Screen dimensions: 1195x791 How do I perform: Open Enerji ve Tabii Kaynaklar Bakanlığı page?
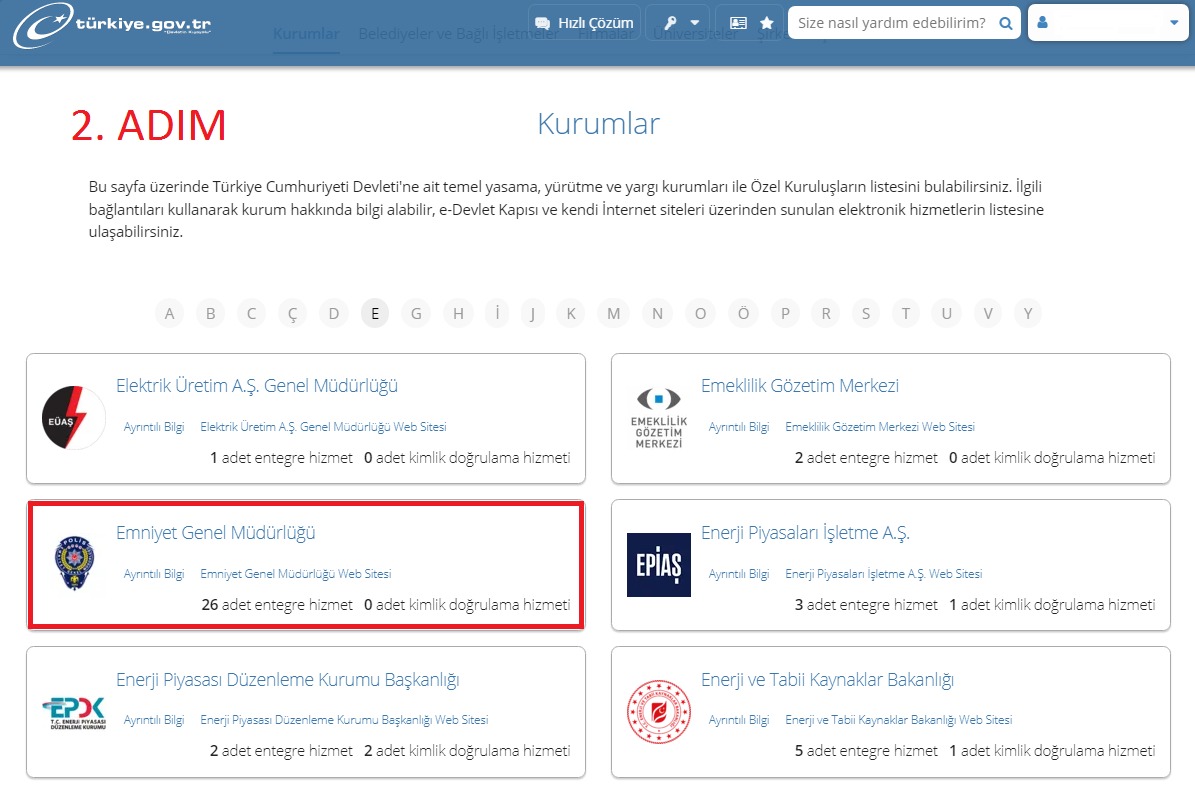pos(827,680)
